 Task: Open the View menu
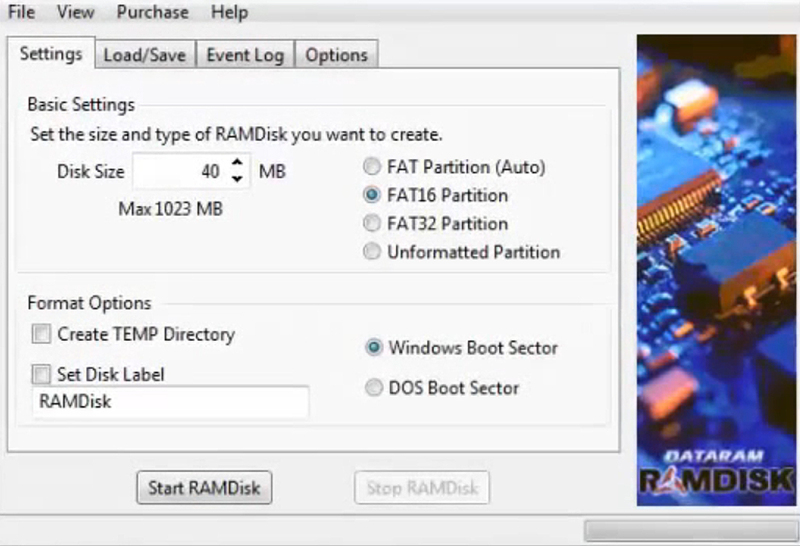(76, 12)
